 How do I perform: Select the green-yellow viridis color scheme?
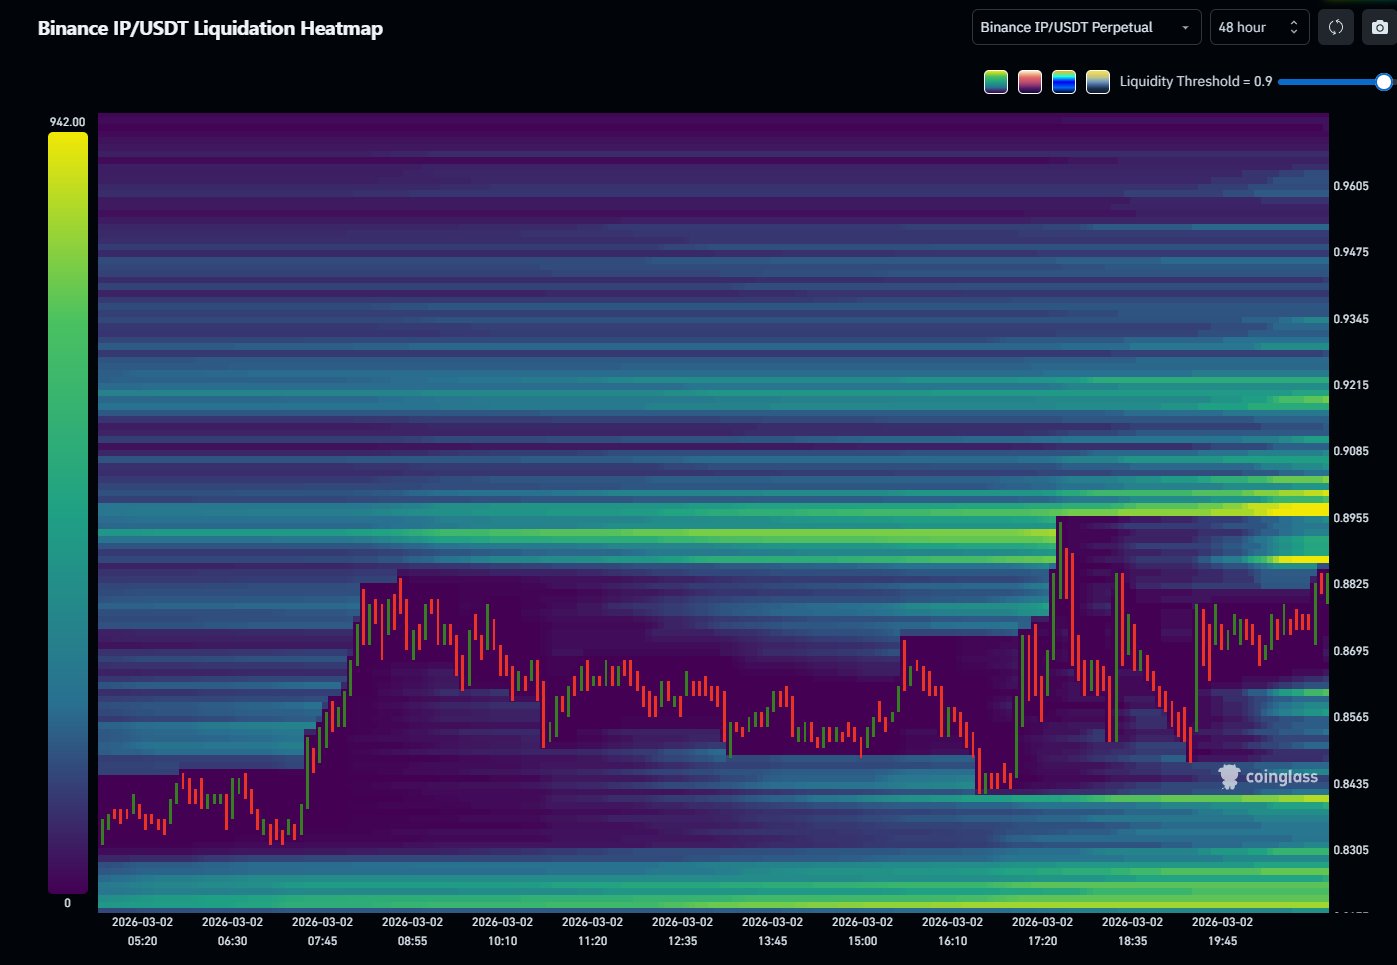click(995, 82)
